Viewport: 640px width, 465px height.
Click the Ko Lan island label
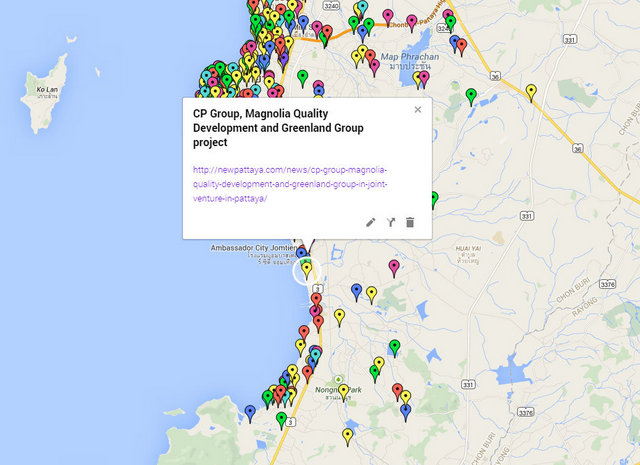[47, 89]
